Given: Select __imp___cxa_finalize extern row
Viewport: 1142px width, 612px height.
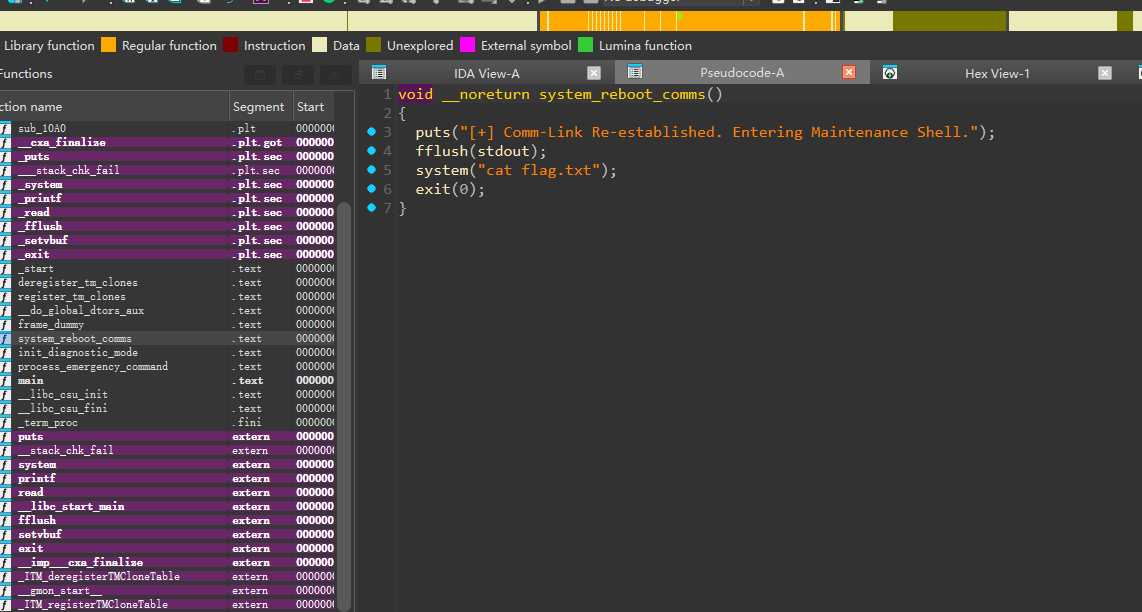Looking at the screenshot, I should pos(167,562).
